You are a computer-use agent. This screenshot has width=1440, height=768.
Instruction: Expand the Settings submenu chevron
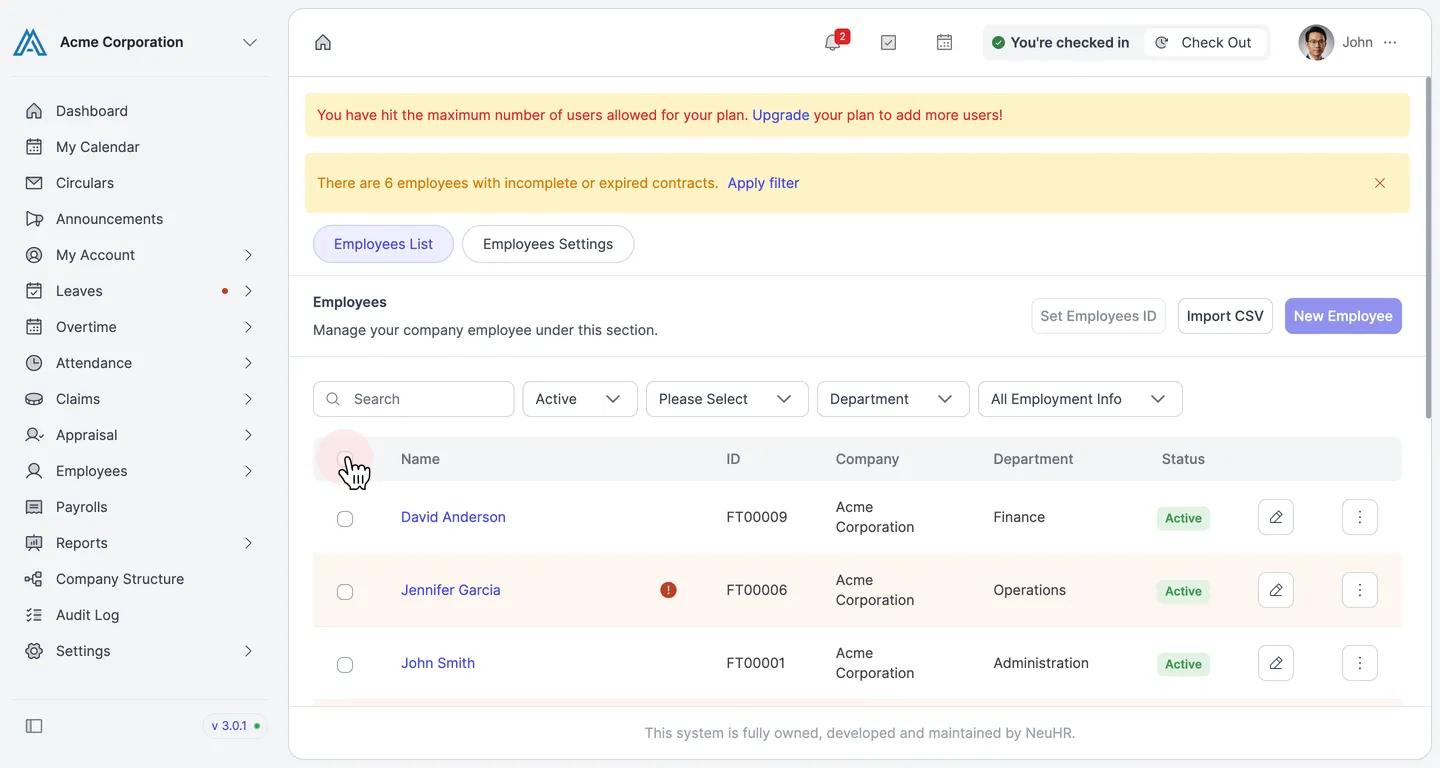[248, 651]
